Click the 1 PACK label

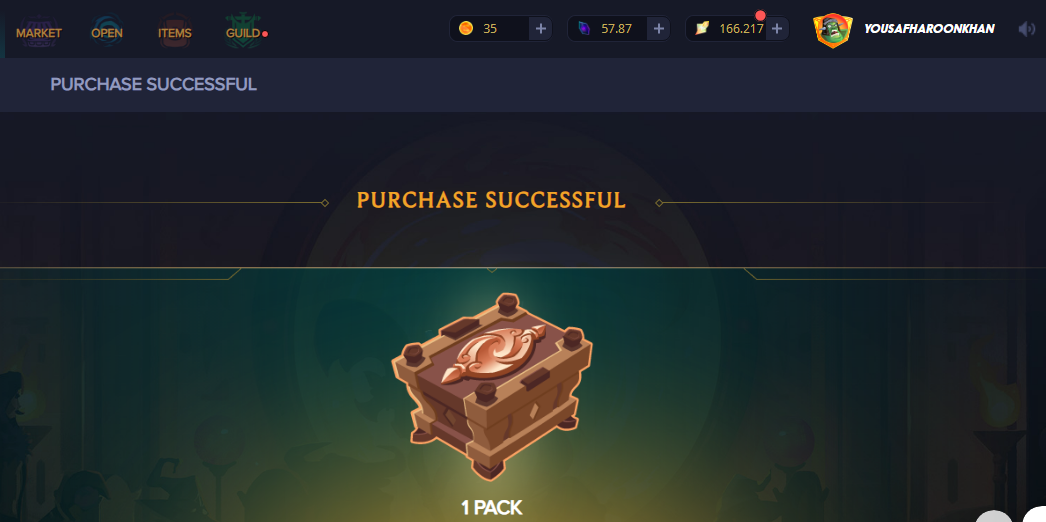coord(492,508)
